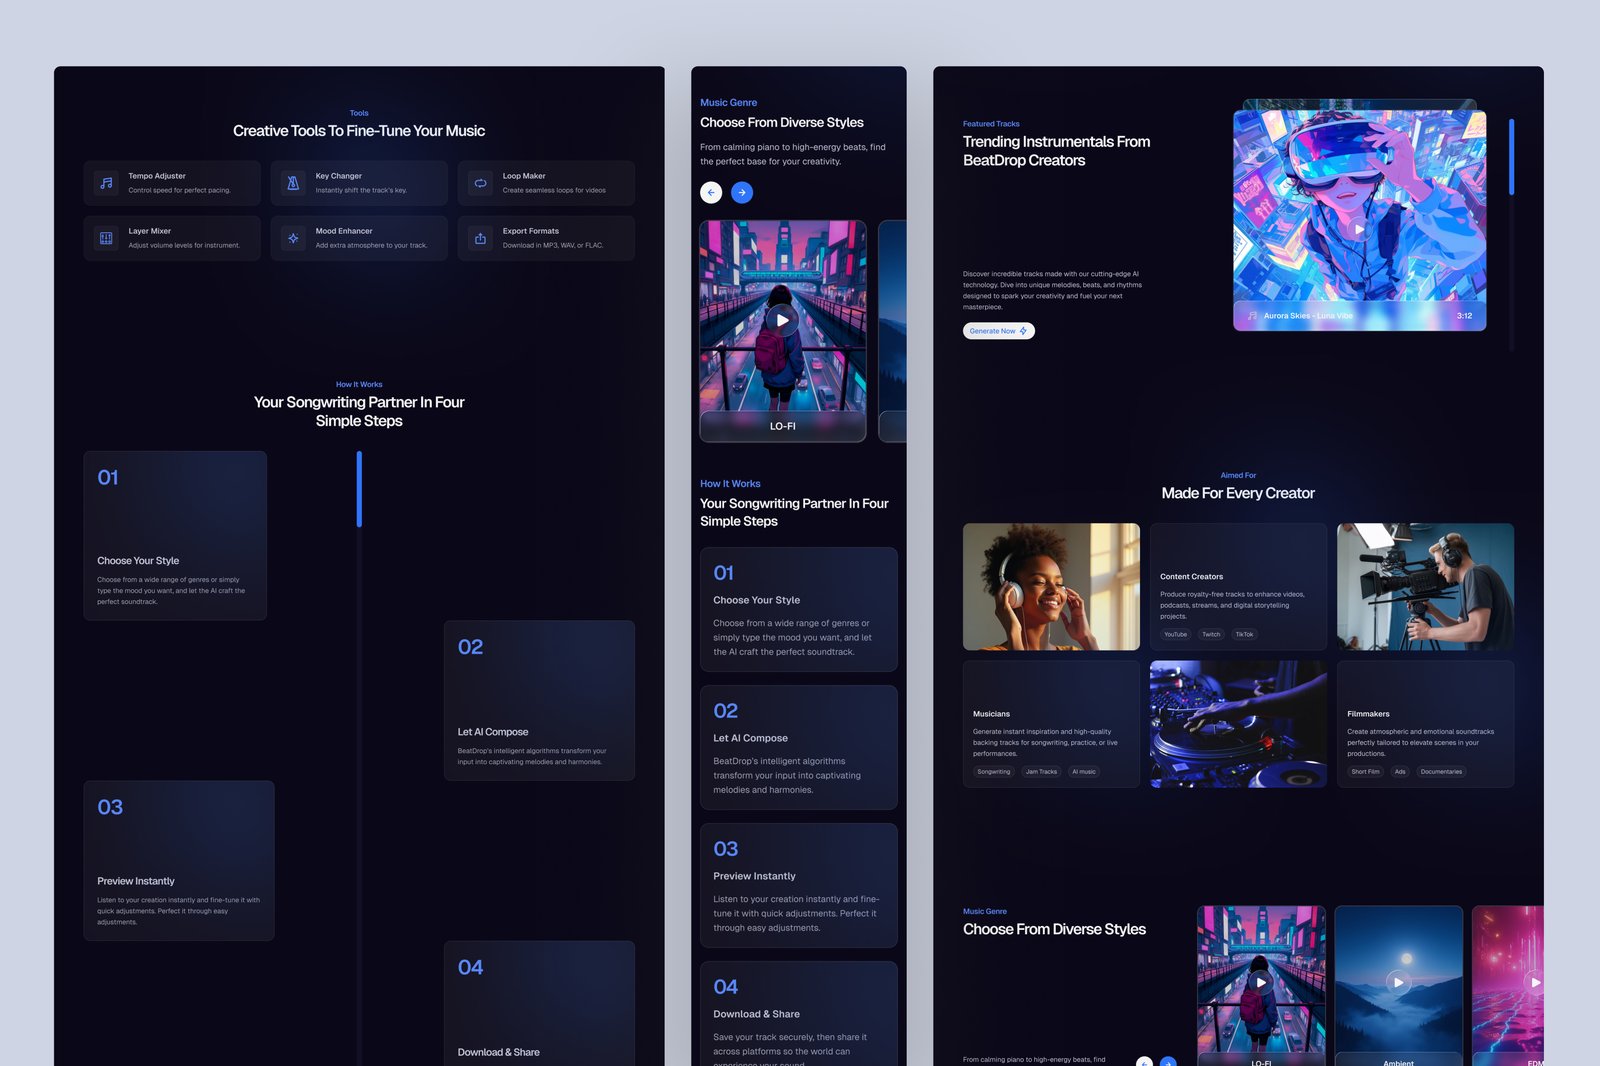Screen dimensions: 1600x1066
Task: Click the Key Changer metronome icon
Action: pos(293,182)
